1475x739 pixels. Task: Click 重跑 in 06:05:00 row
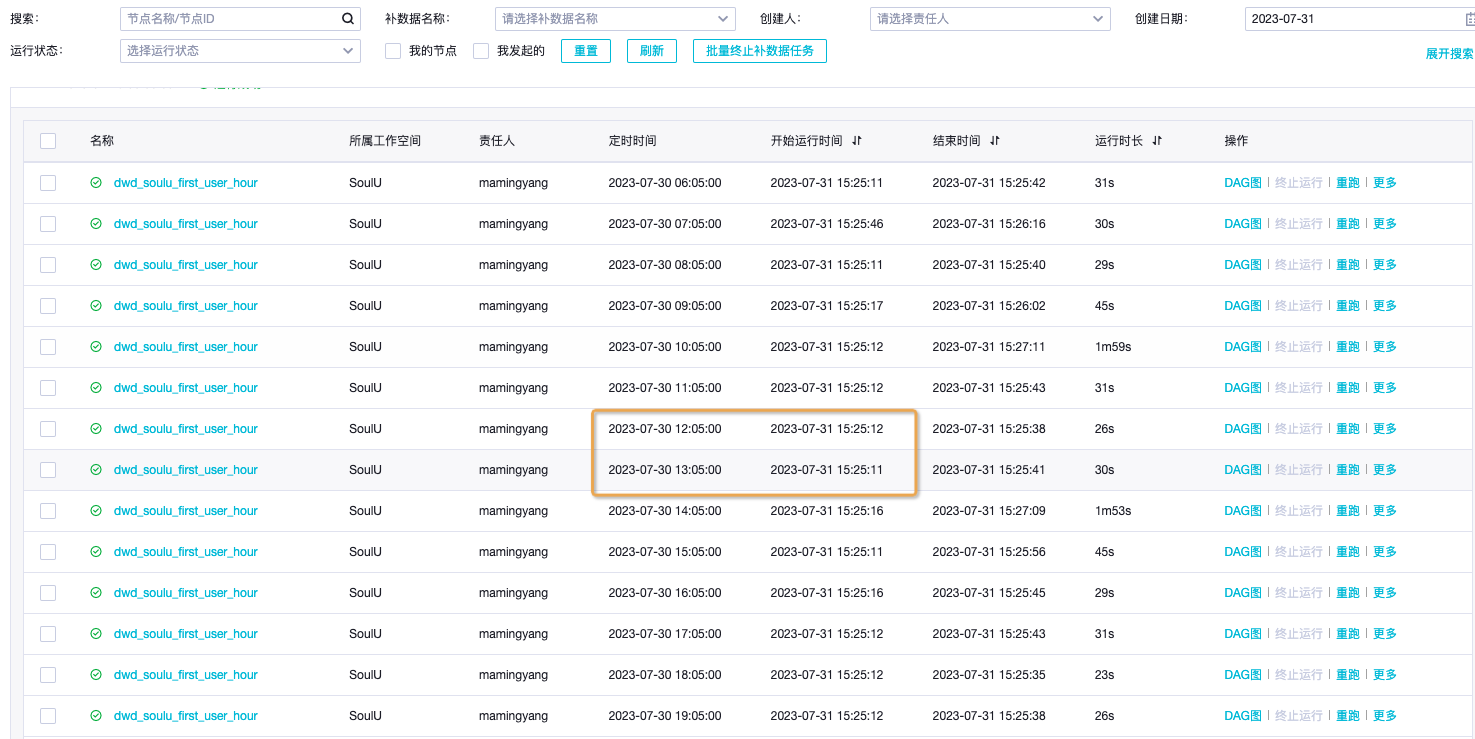(x=1348, y=183)
